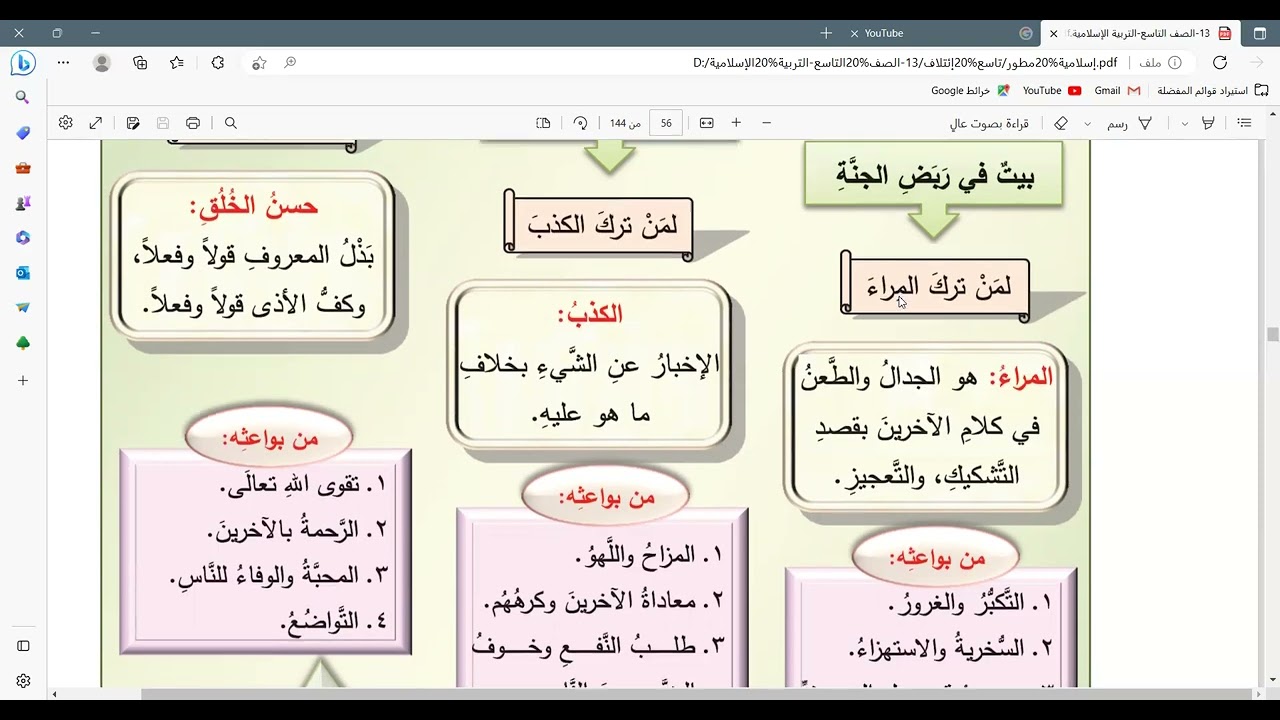This screenshot has height=720, width=1280.
Task: Fit PDF page to width
Action: (707, 123)
